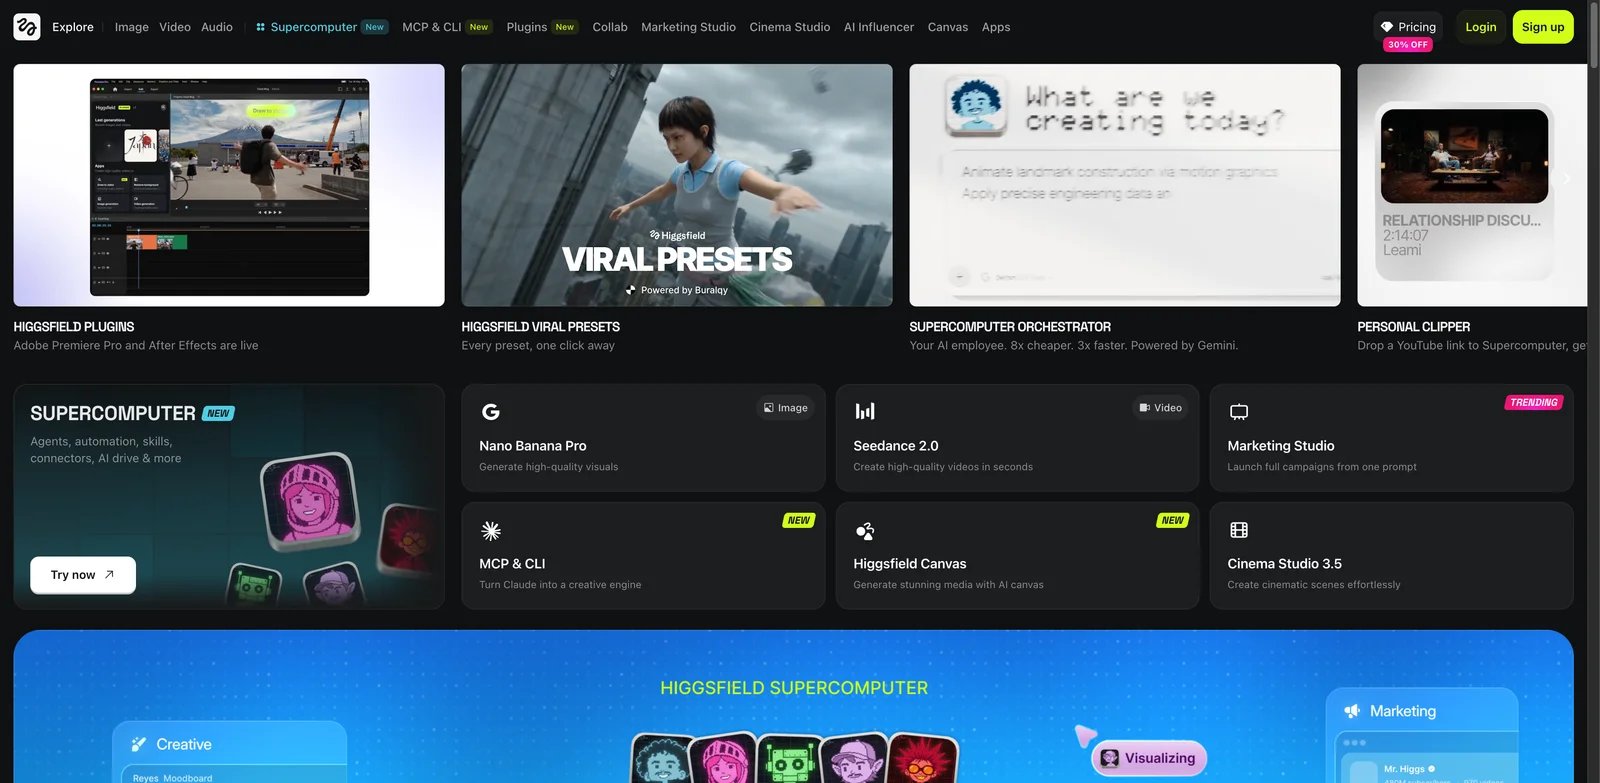Click the MCP & CLI starburst icon

[491, 530]
